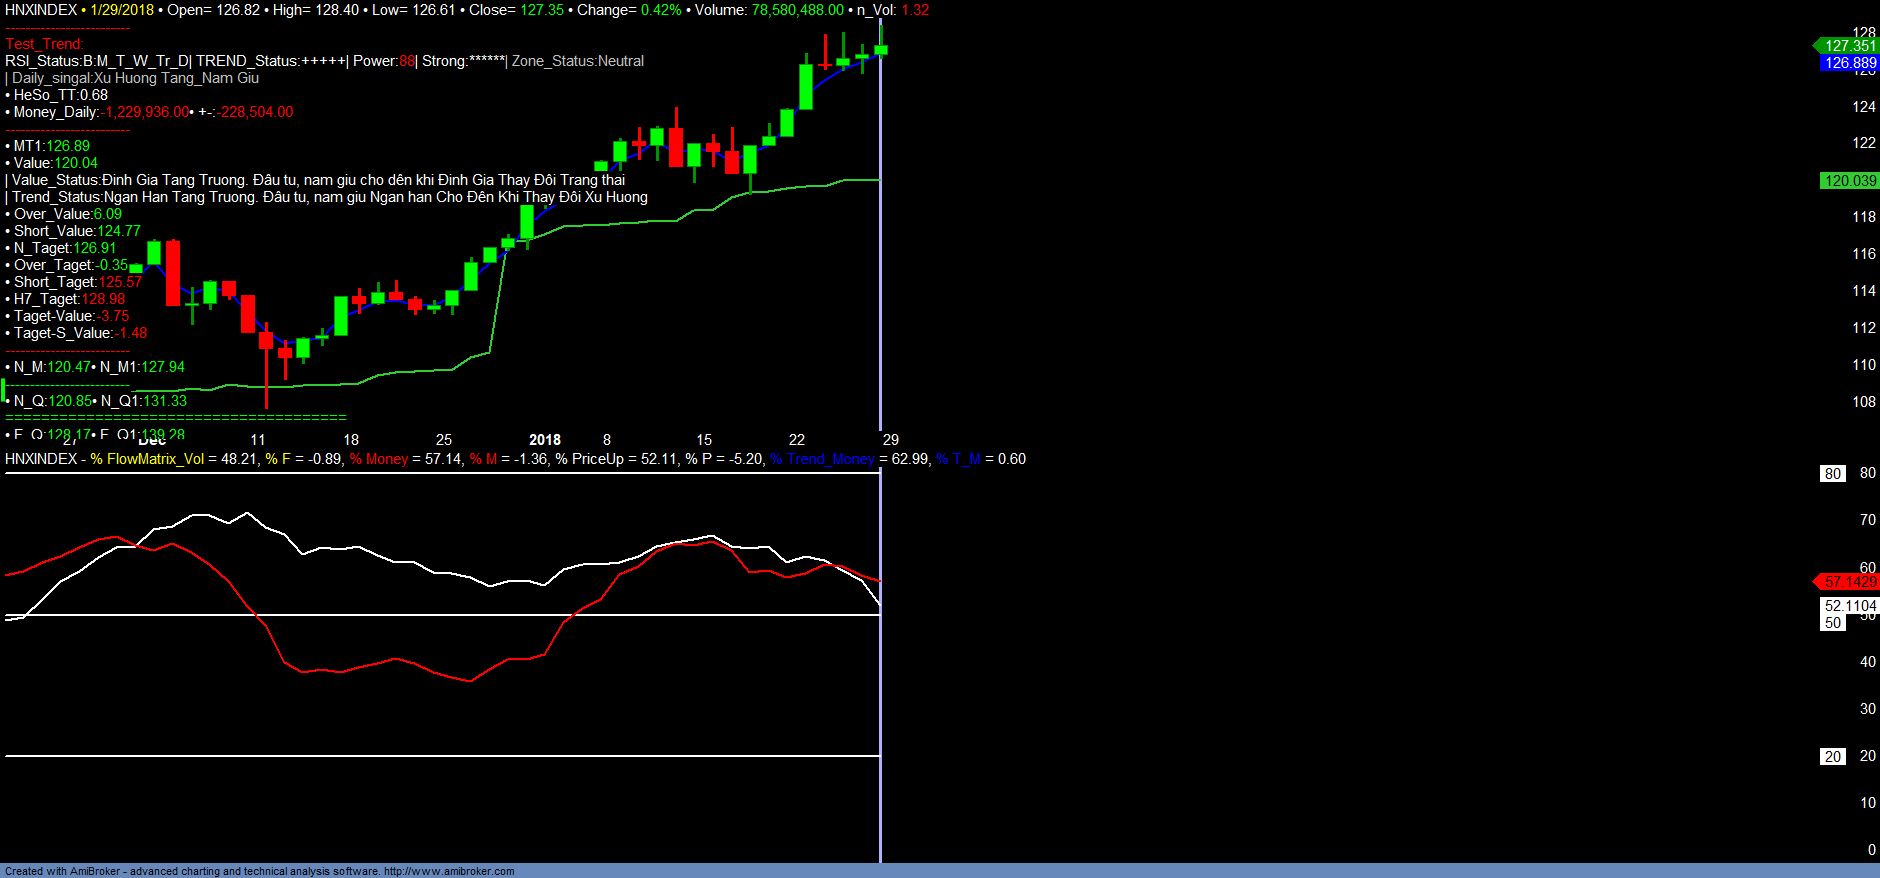Click the 2018 year label on date axis
Image resolution: width=1880 pixels, height=878 pixels.
pos(544,440)
